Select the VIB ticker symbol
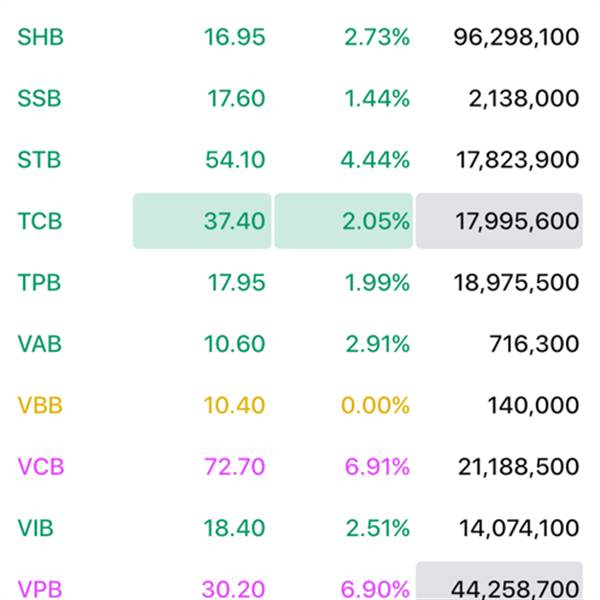This screenshot has width=600, height=600. click(36, 528)
